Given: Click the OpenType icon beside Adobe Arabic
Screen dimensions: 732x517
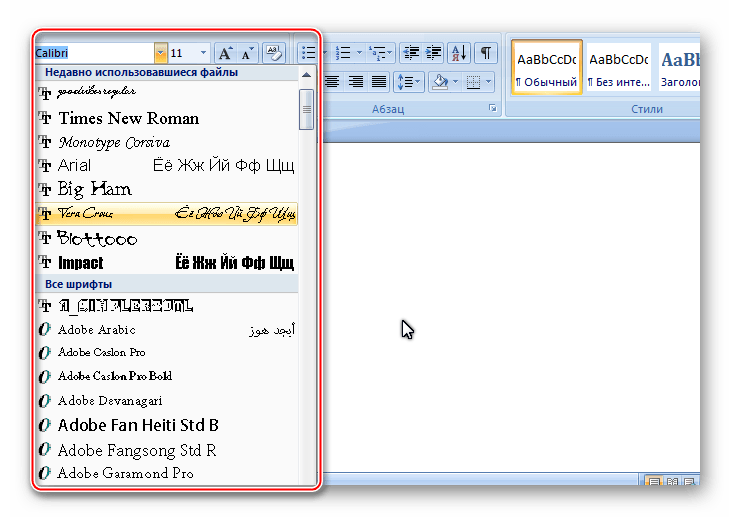Looking at the screenshot, I should (x=44, y=329).
